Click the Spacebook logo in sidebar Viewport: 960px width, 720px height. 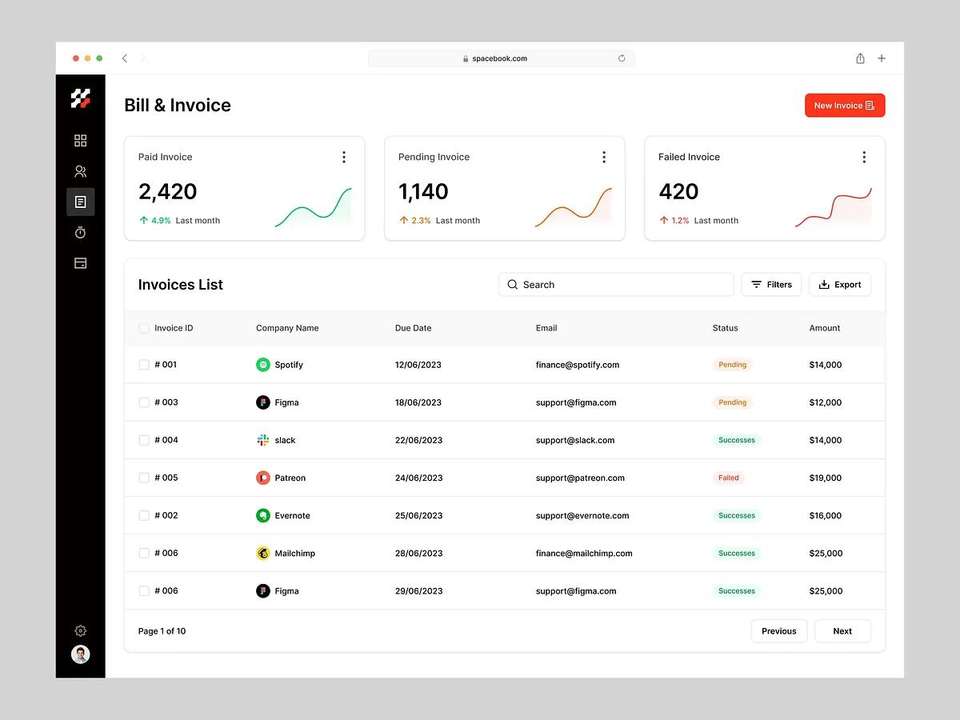pos(80,98)
